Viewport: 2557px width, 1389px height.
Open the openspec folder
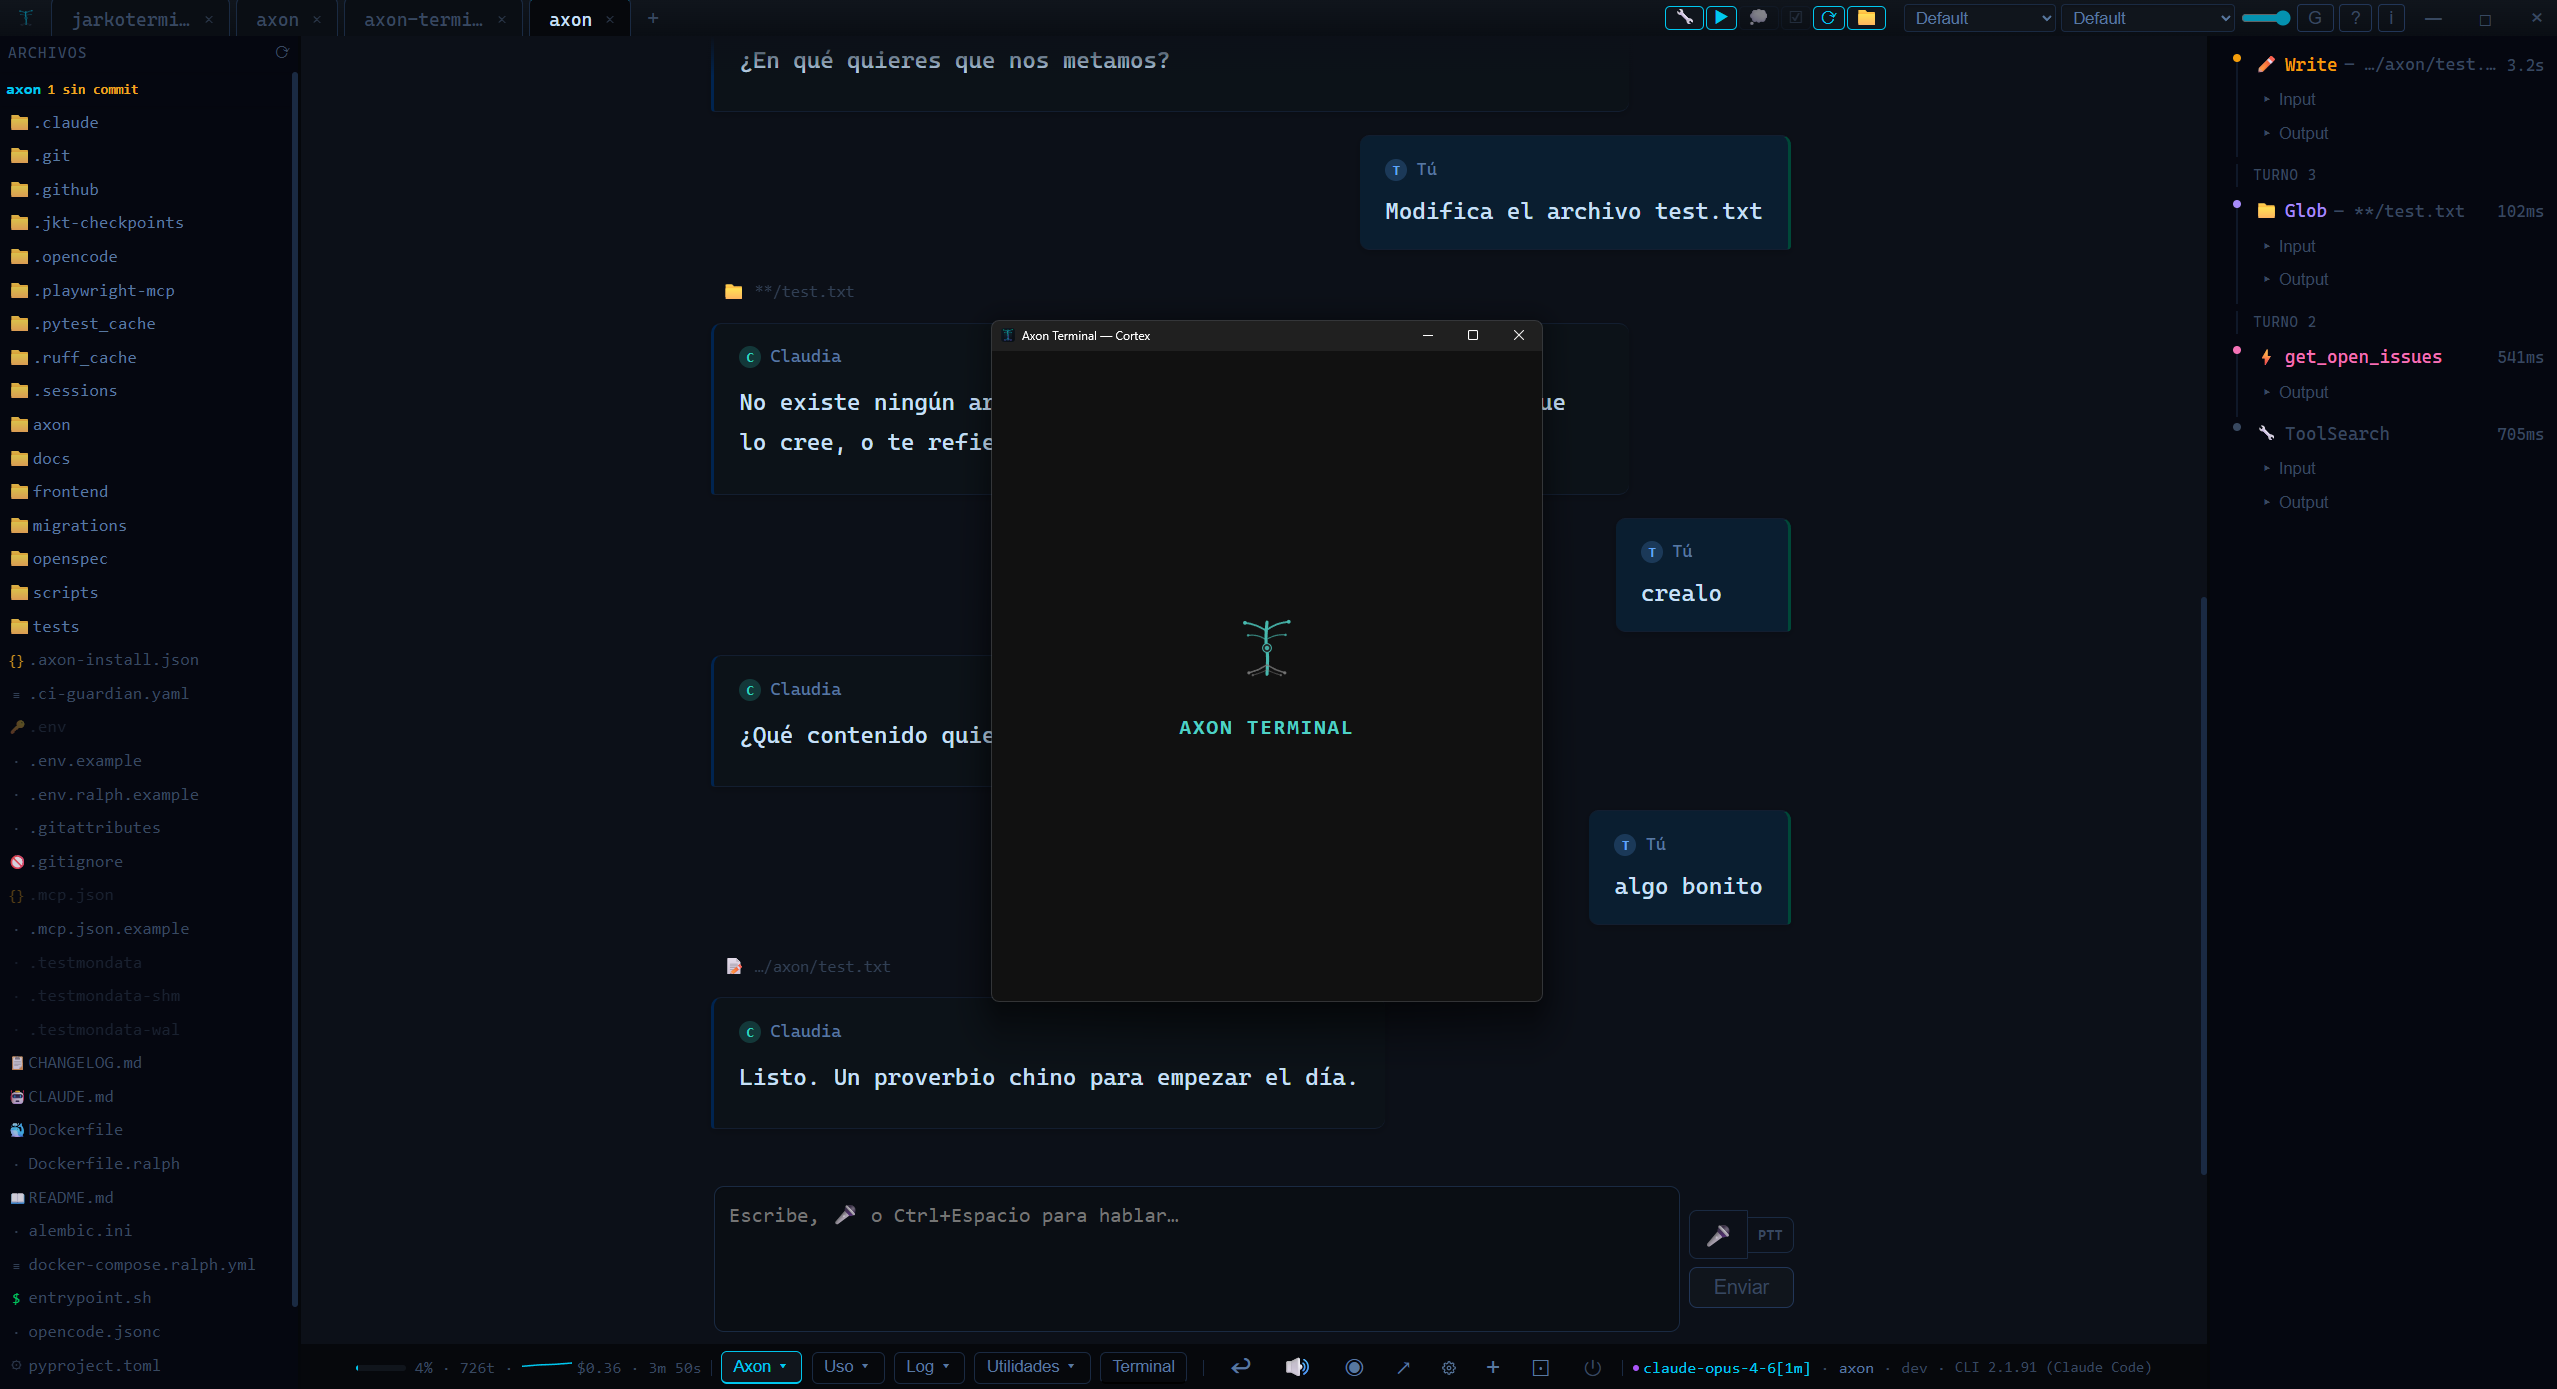pyautogui.click(x=59, y=559)
